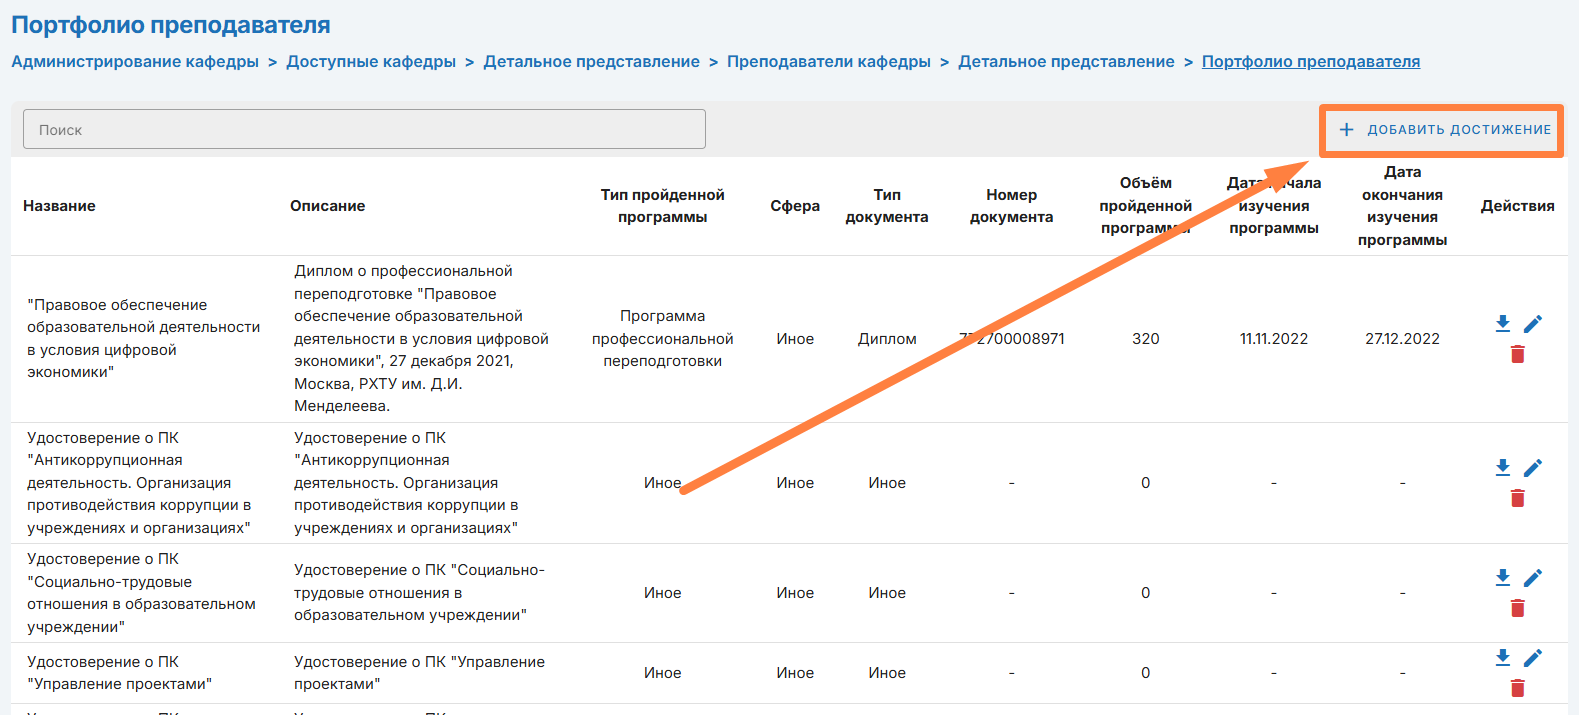Download the "Социально-трудовые отношения" certificate file

pos(1502,578)
